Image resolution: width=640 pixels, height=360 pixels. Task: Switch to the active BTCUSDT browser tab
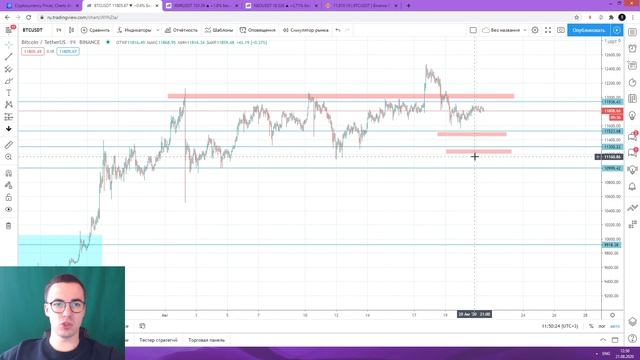pos(122,6)
